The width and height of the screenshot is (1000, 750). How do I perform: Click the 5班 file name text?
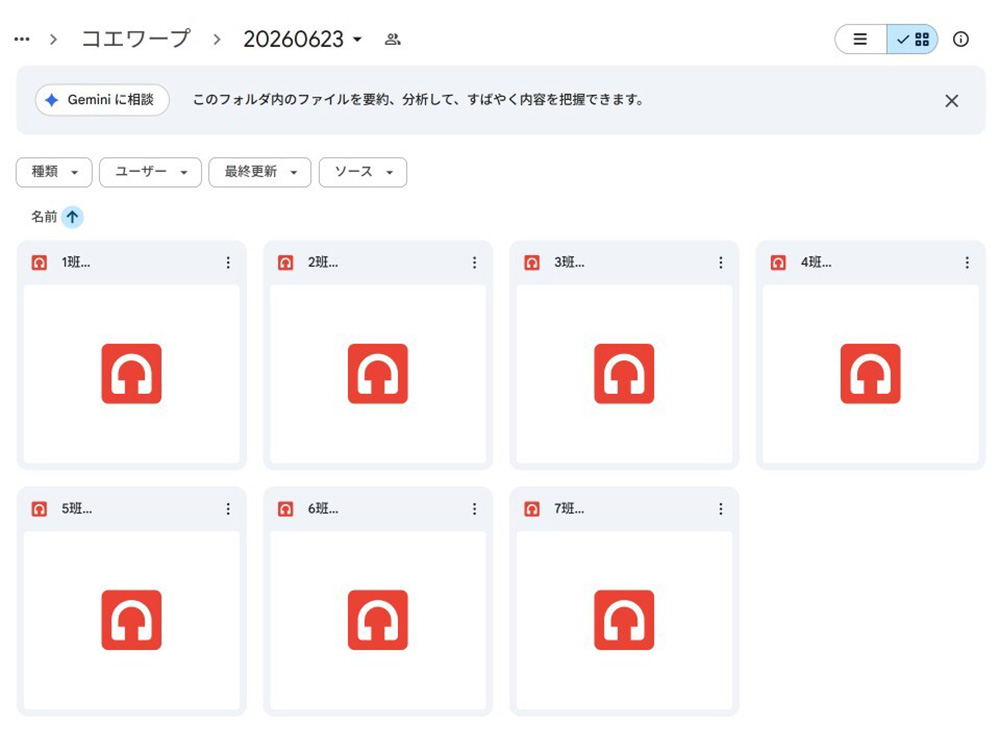[77, 509]
